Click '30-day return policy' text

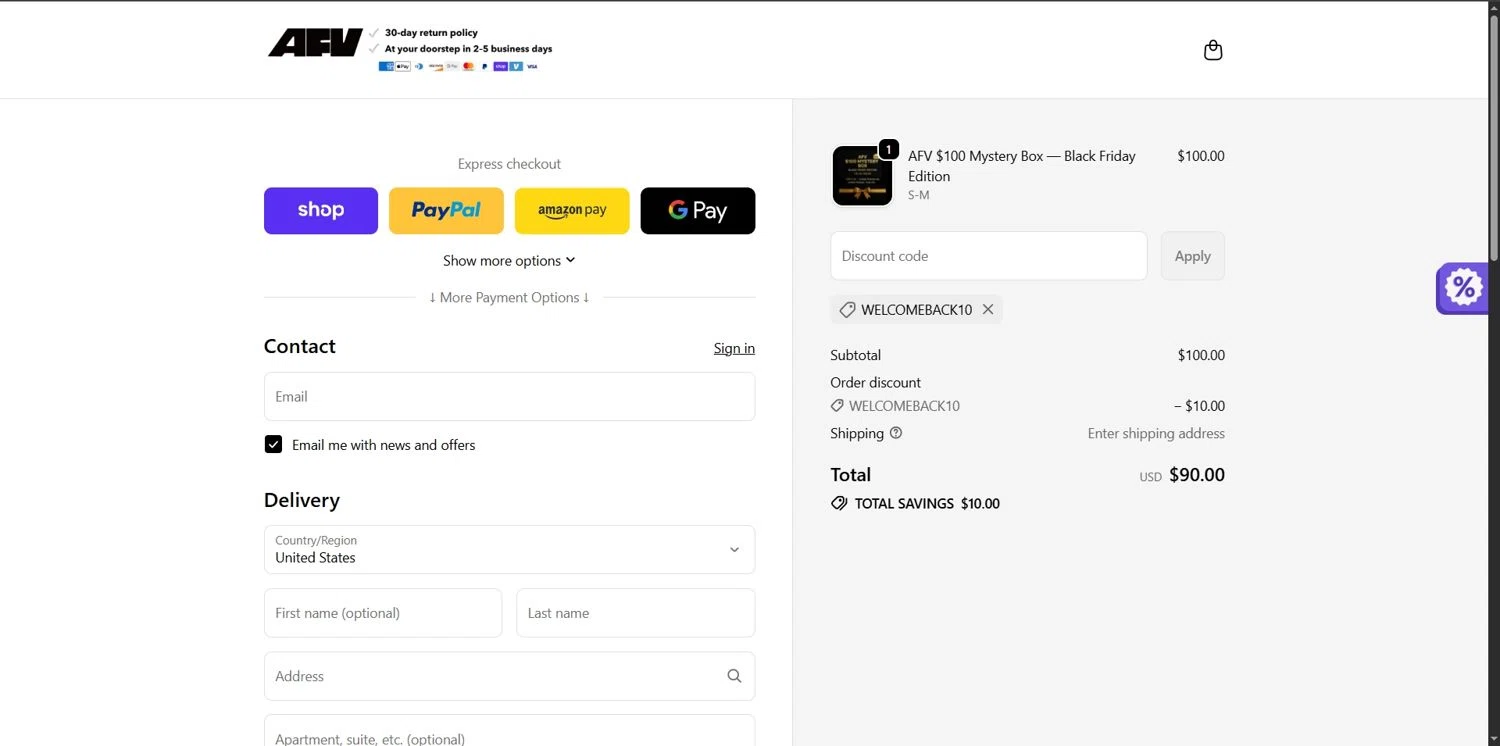(x=431, y=33)
